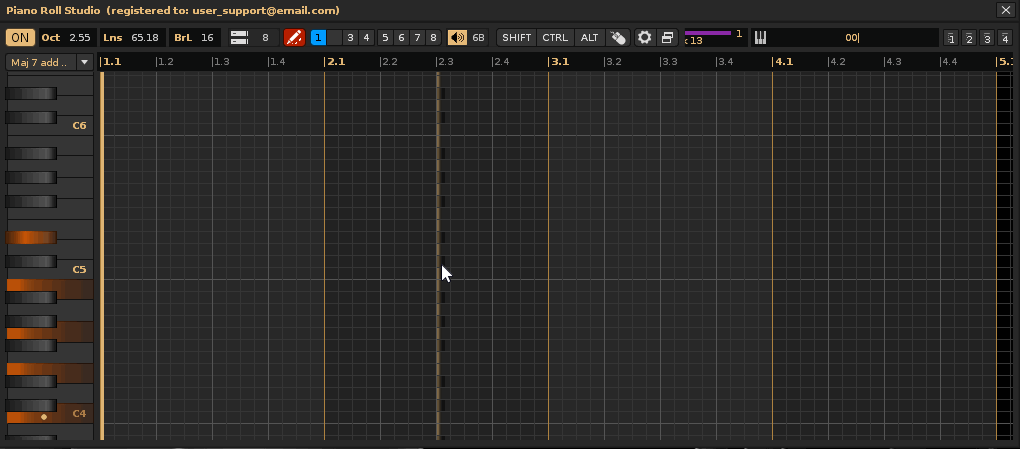The height and width of the screenshot is (449, 1020).
Task: Click the mouse modifier icon
Action: pos(618,38)
